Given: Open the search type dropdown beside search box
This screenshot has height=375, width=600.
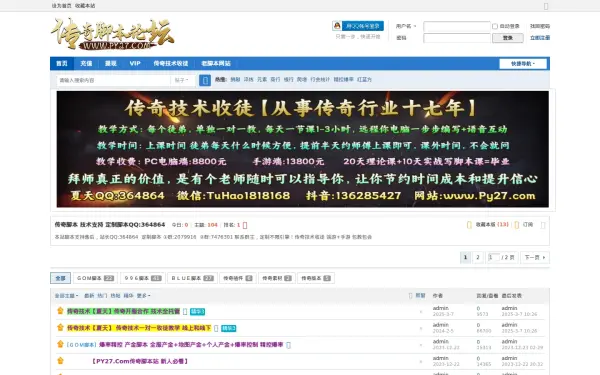Looking at the screenshot, I should pos(182,80).
